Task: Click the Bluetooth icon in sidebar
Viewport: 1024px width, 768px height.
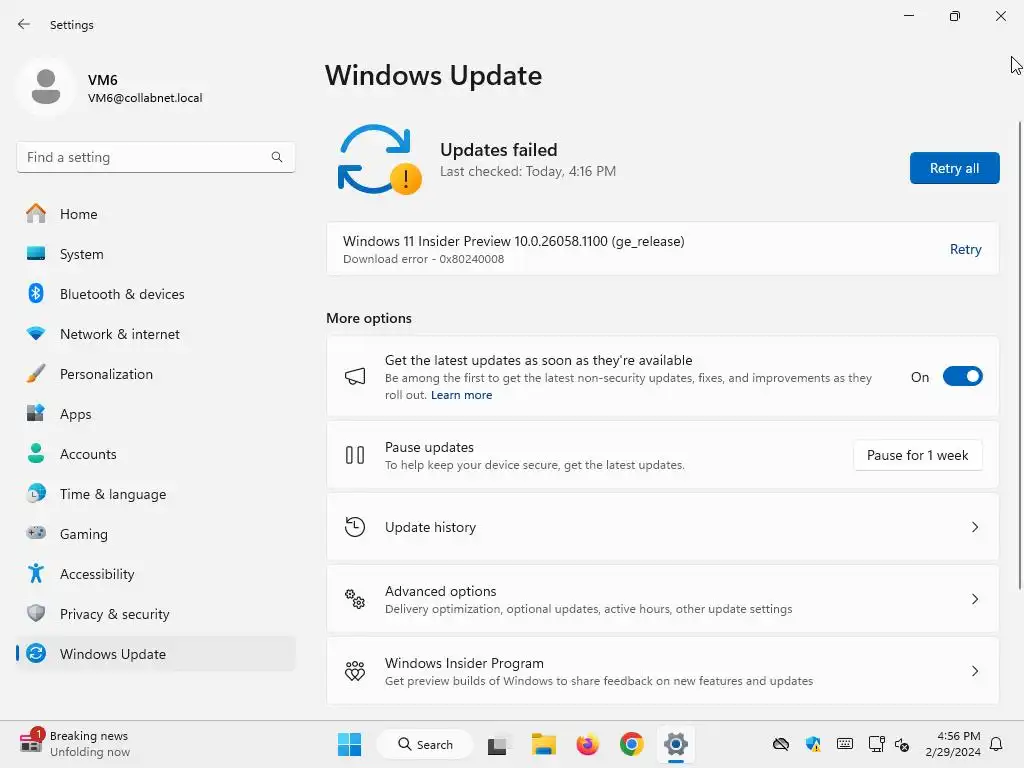Action: 36,293
